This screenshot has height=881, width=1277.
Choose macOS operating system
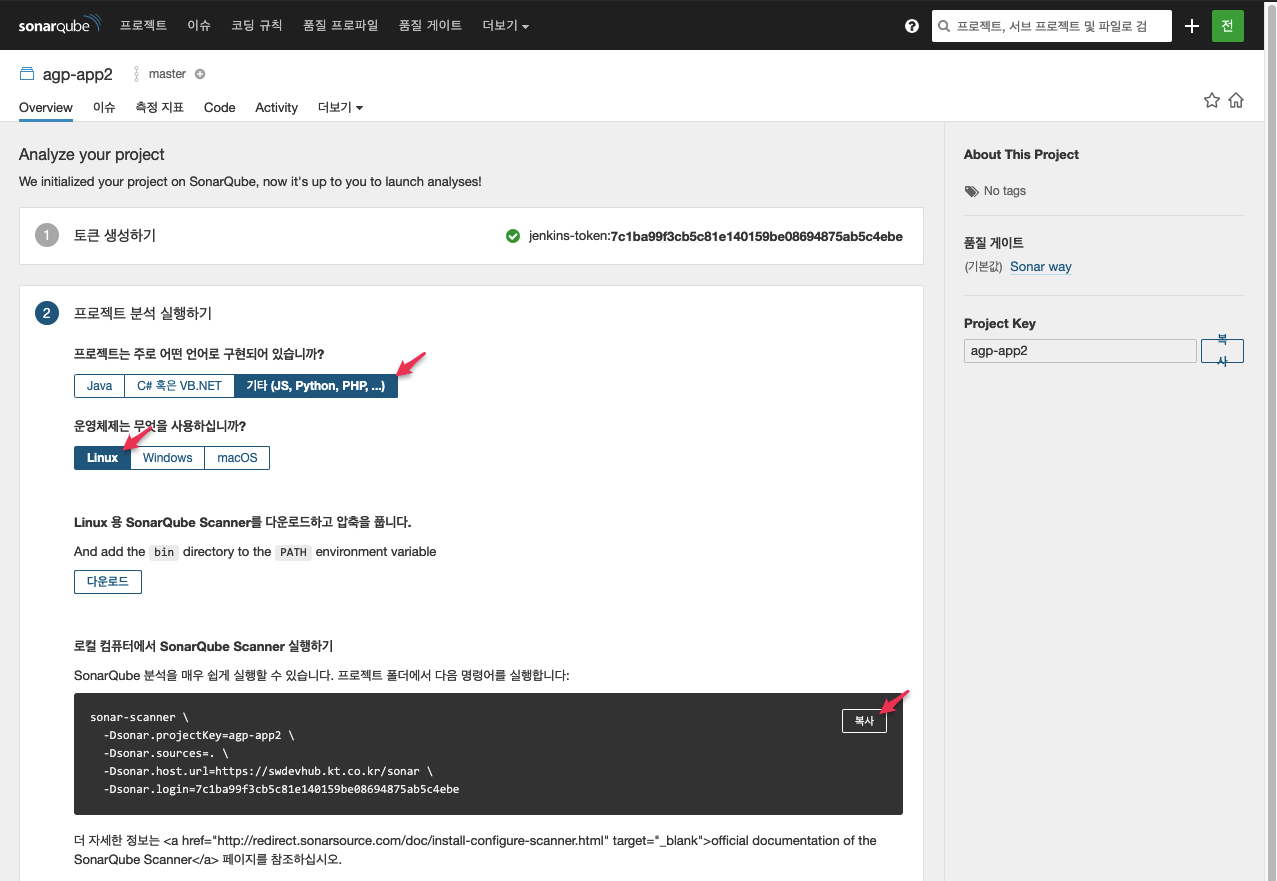[237, 458]
